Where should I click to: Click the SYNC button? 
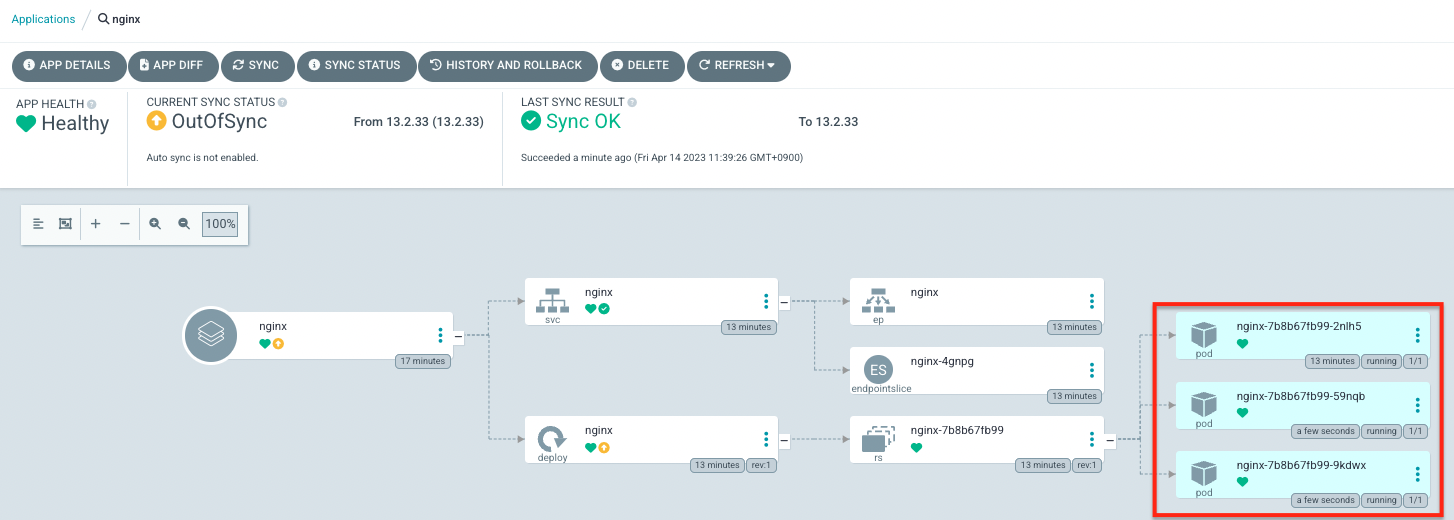(257, 65)
